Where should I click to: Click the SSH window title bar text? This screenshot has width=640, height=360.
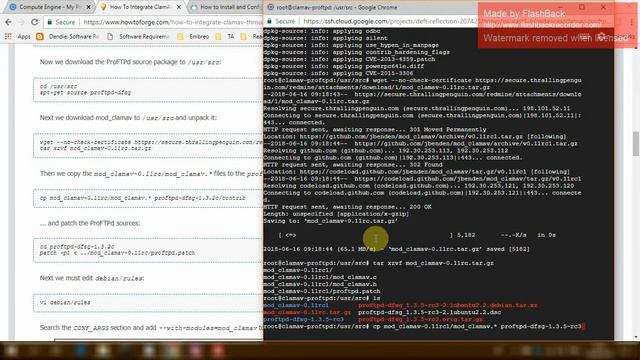337,7
